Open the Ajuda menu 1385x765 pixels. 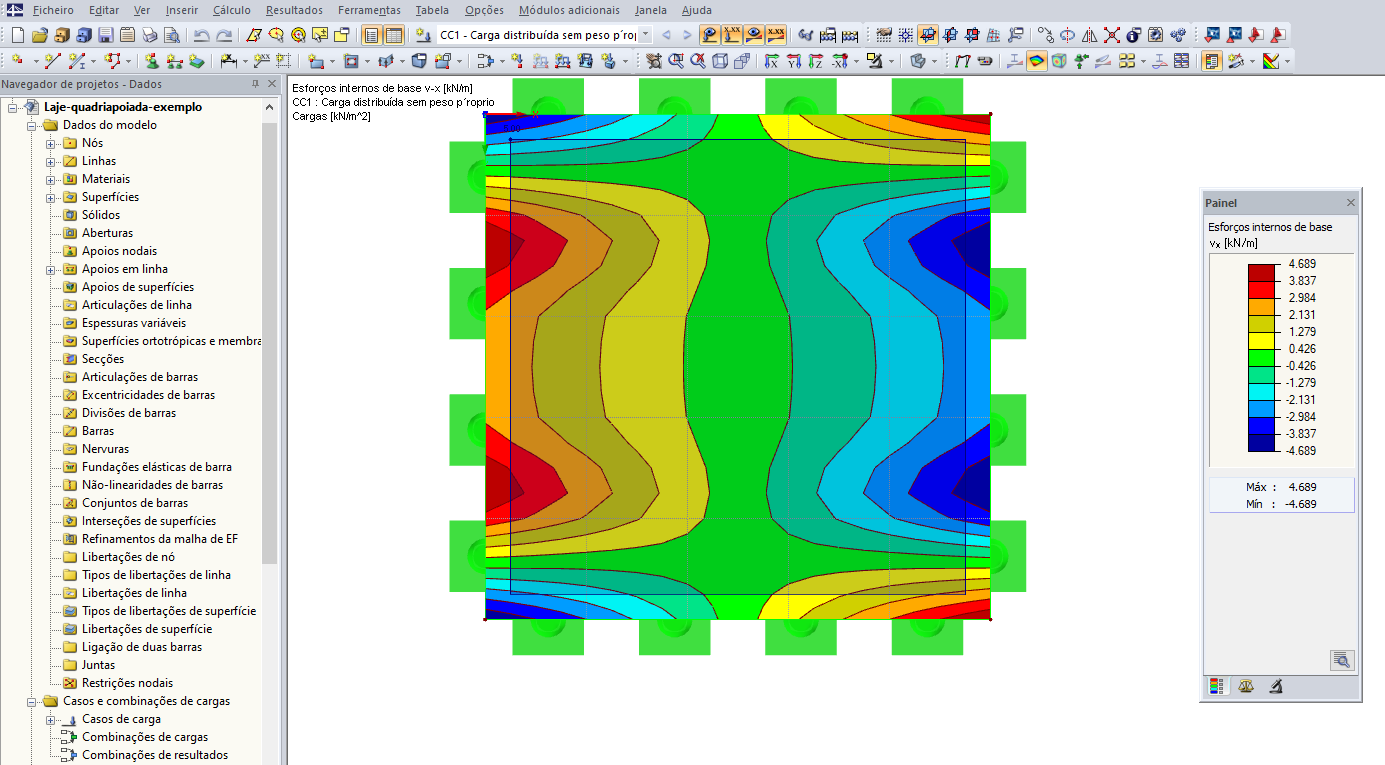pyautogui.click(x=697, y=10)
